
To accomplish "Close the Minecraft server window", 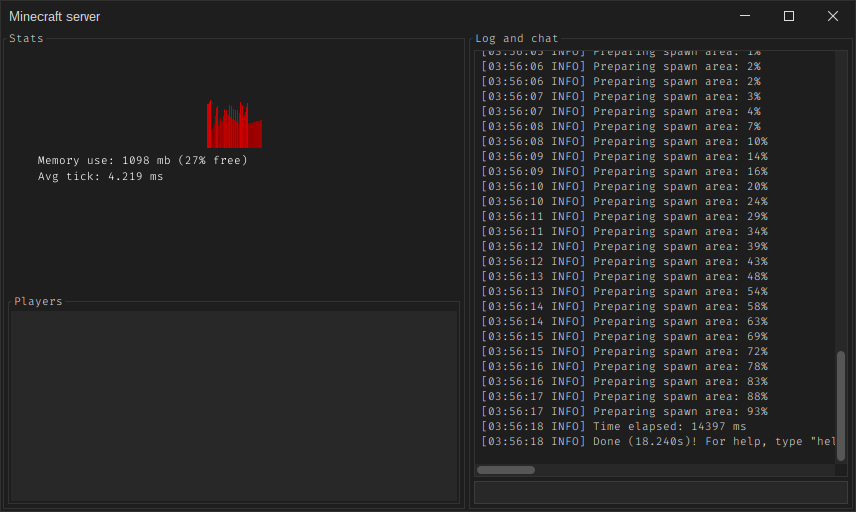I will pyautogui.click(x=833, y=16).
